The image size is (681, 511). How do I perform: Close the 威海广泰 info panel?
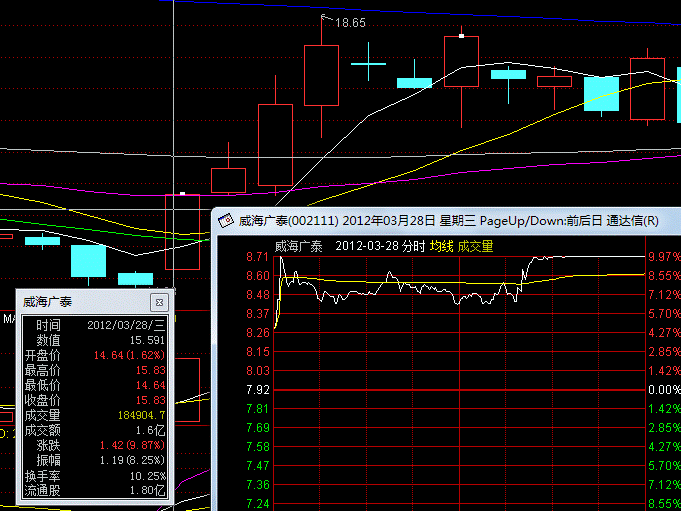[159, 303]
